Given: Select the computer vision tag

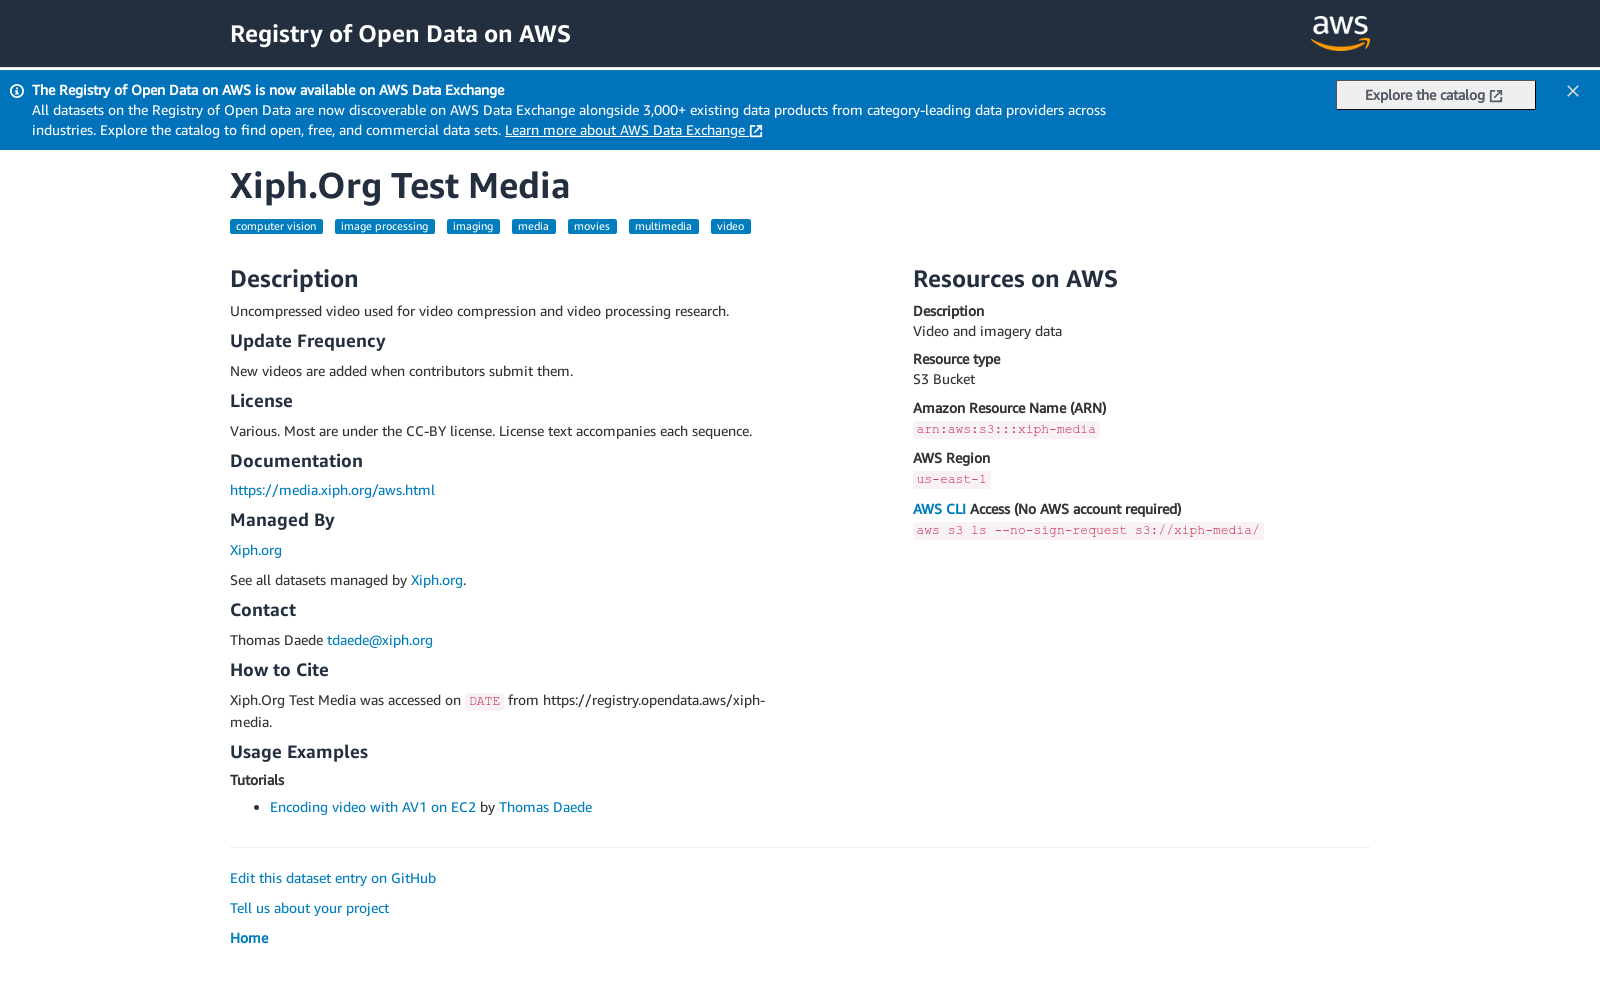Looking at the screenshot, I should coord(276,227).
